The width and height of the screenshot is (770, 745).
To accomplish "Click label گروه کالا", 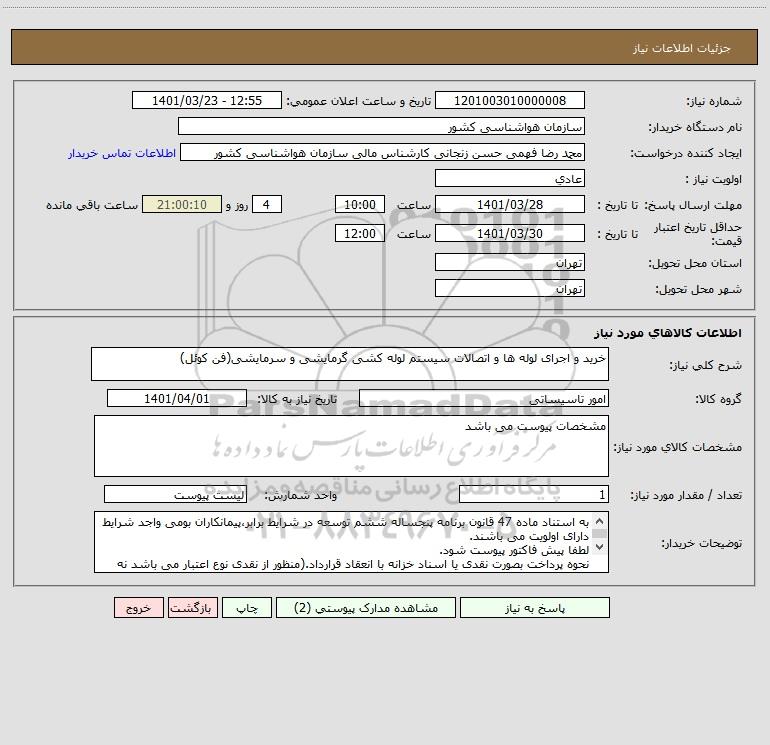I will point(718,399).
